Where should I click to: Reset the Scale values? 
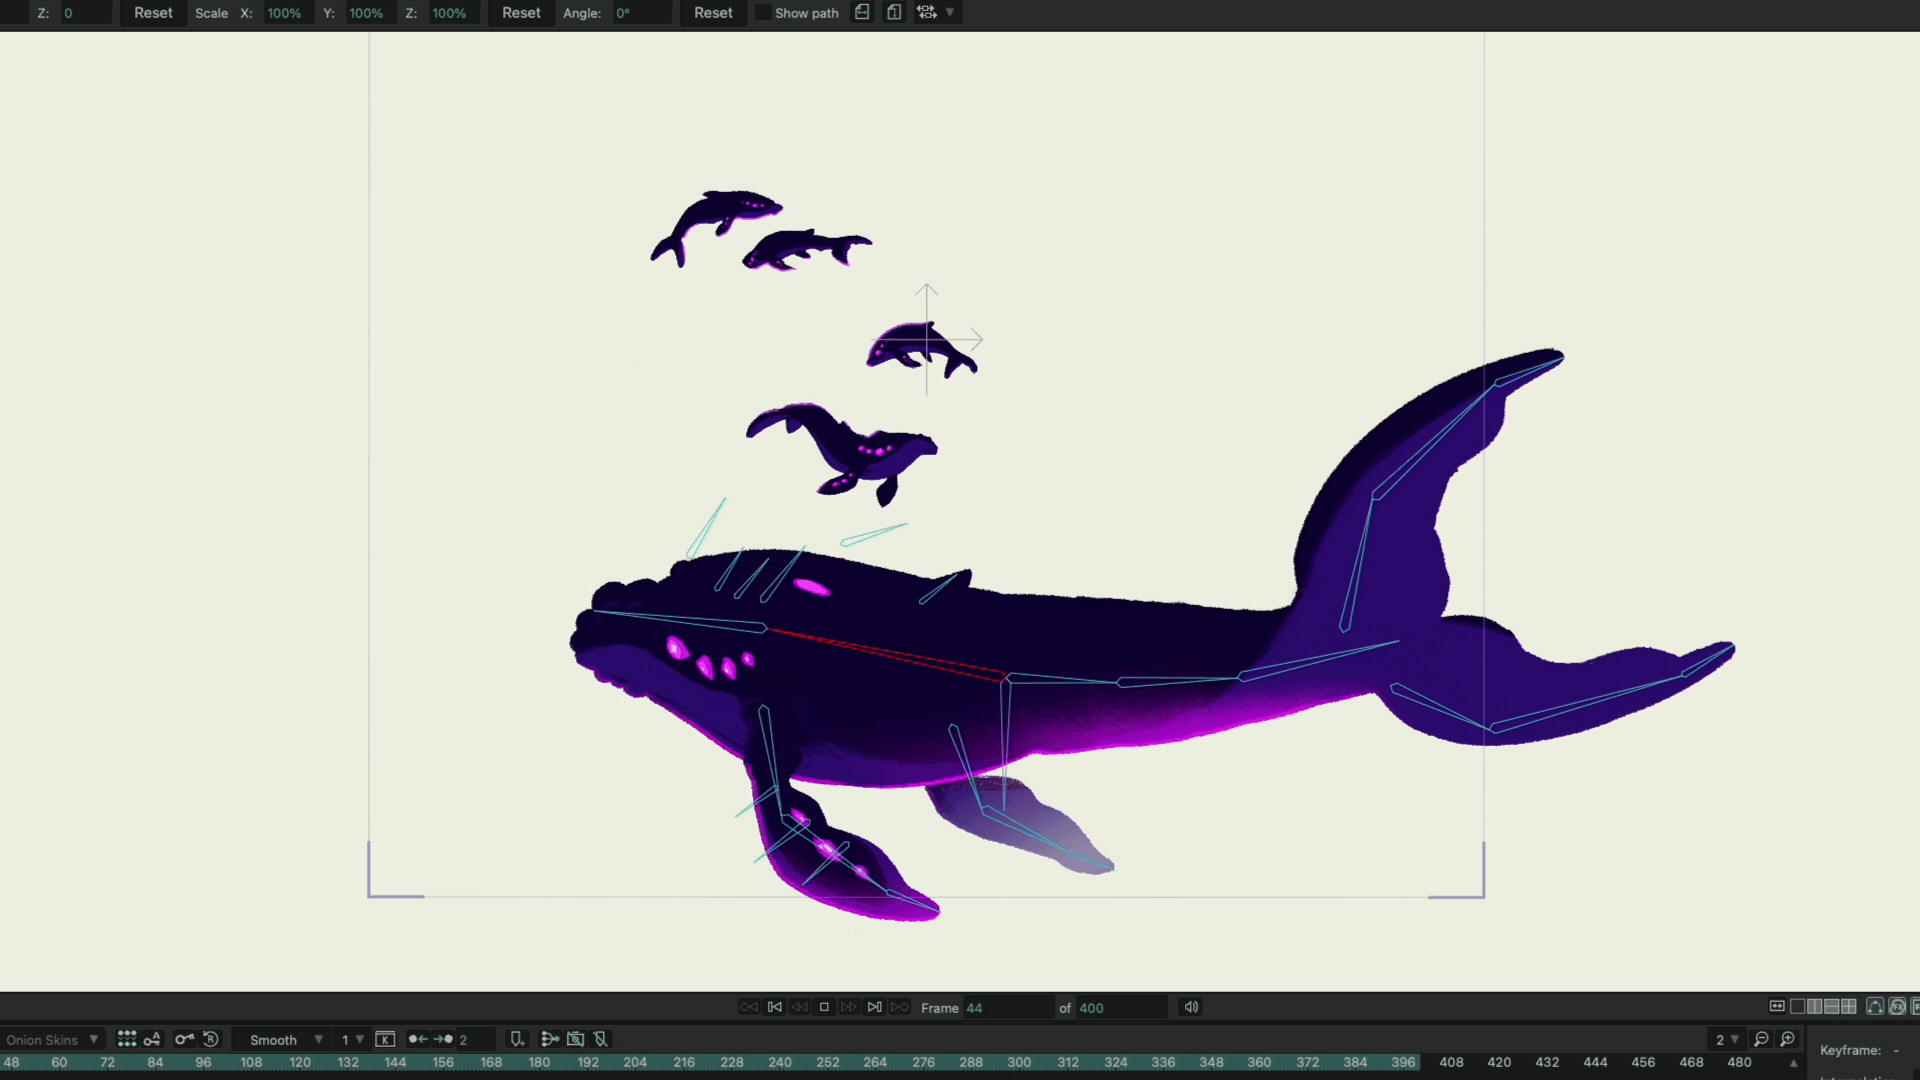(x=521, y=13)
